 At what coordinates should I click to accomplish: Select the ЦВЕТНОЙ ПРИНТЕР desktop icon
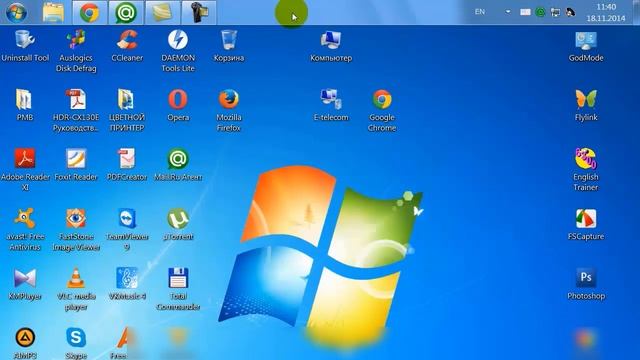127,110
